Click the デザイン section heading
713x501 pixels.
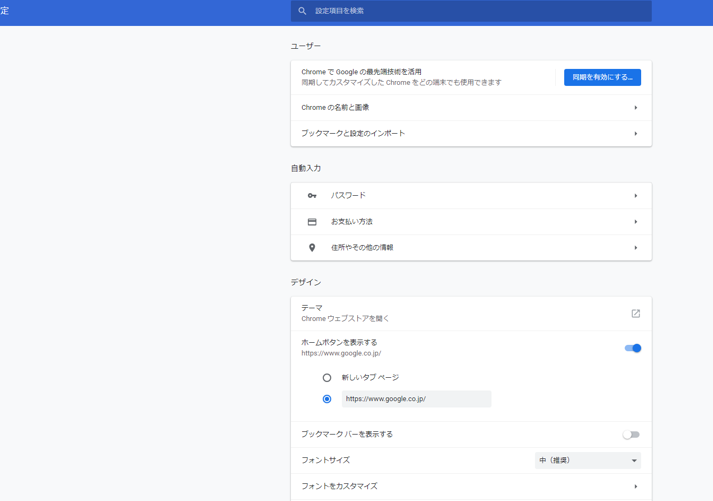click(306, 283)
